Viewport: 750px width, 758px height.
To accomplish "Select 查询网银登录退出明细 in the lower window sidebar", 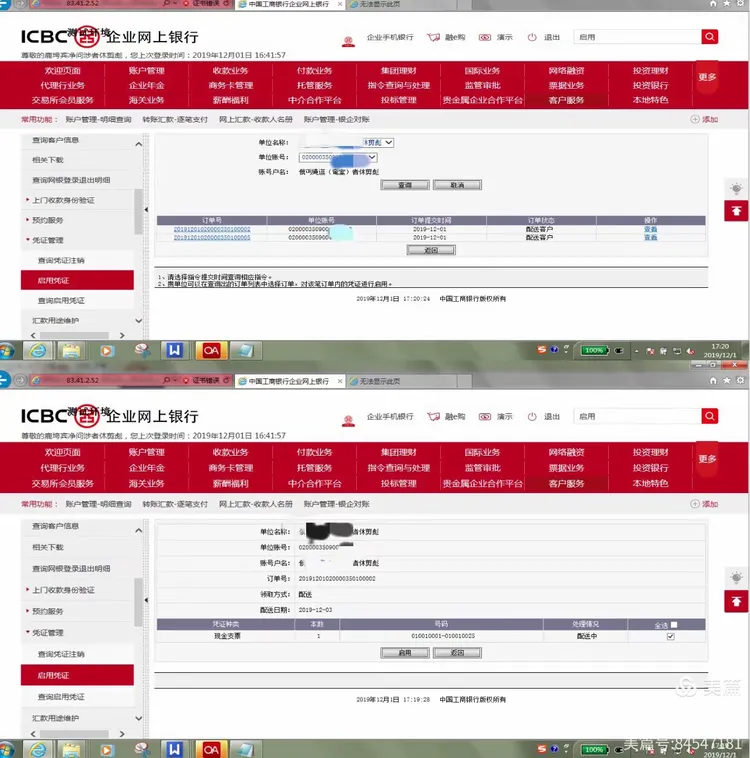I will [x=71, y=568].
